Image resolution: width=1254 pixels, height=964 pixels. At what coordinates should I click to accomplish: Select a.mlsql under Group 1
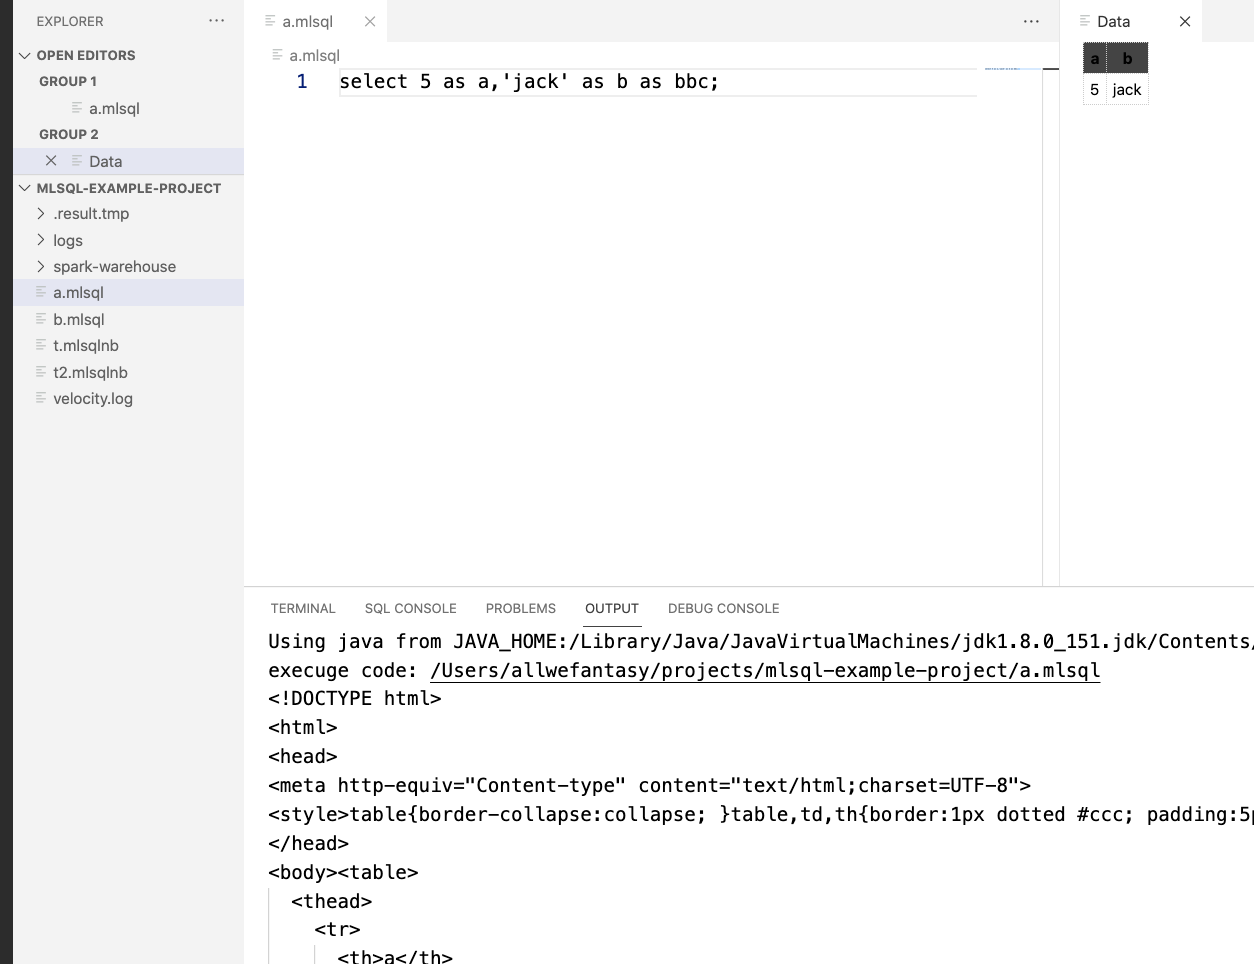[x=128, y=108]
